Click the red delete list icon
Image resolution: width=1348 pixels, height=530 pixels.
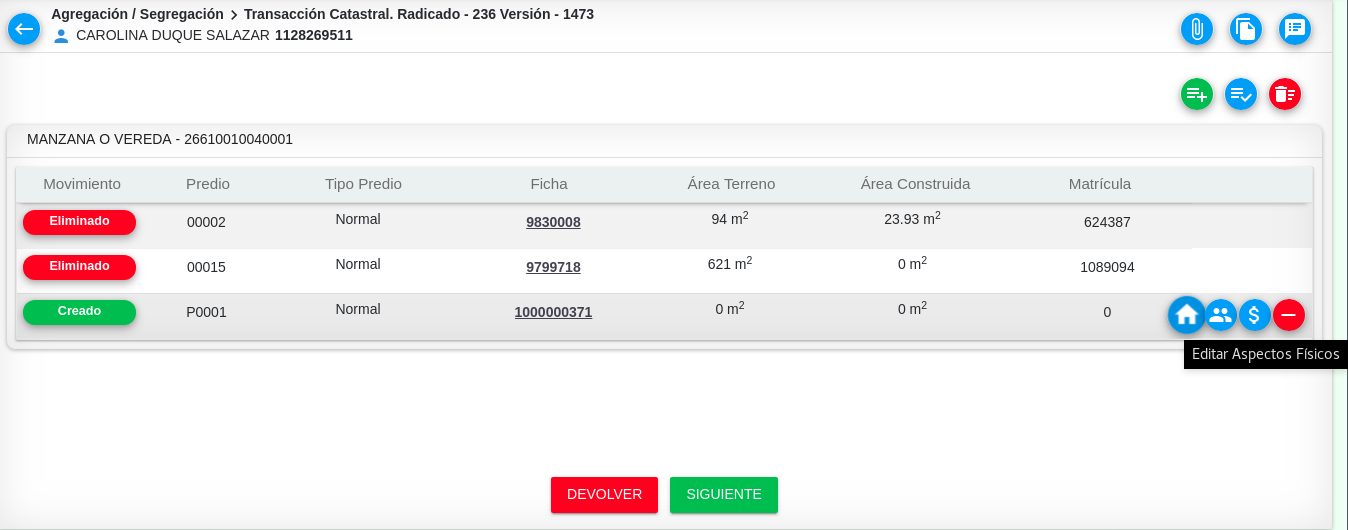[x=1284, y=95]
